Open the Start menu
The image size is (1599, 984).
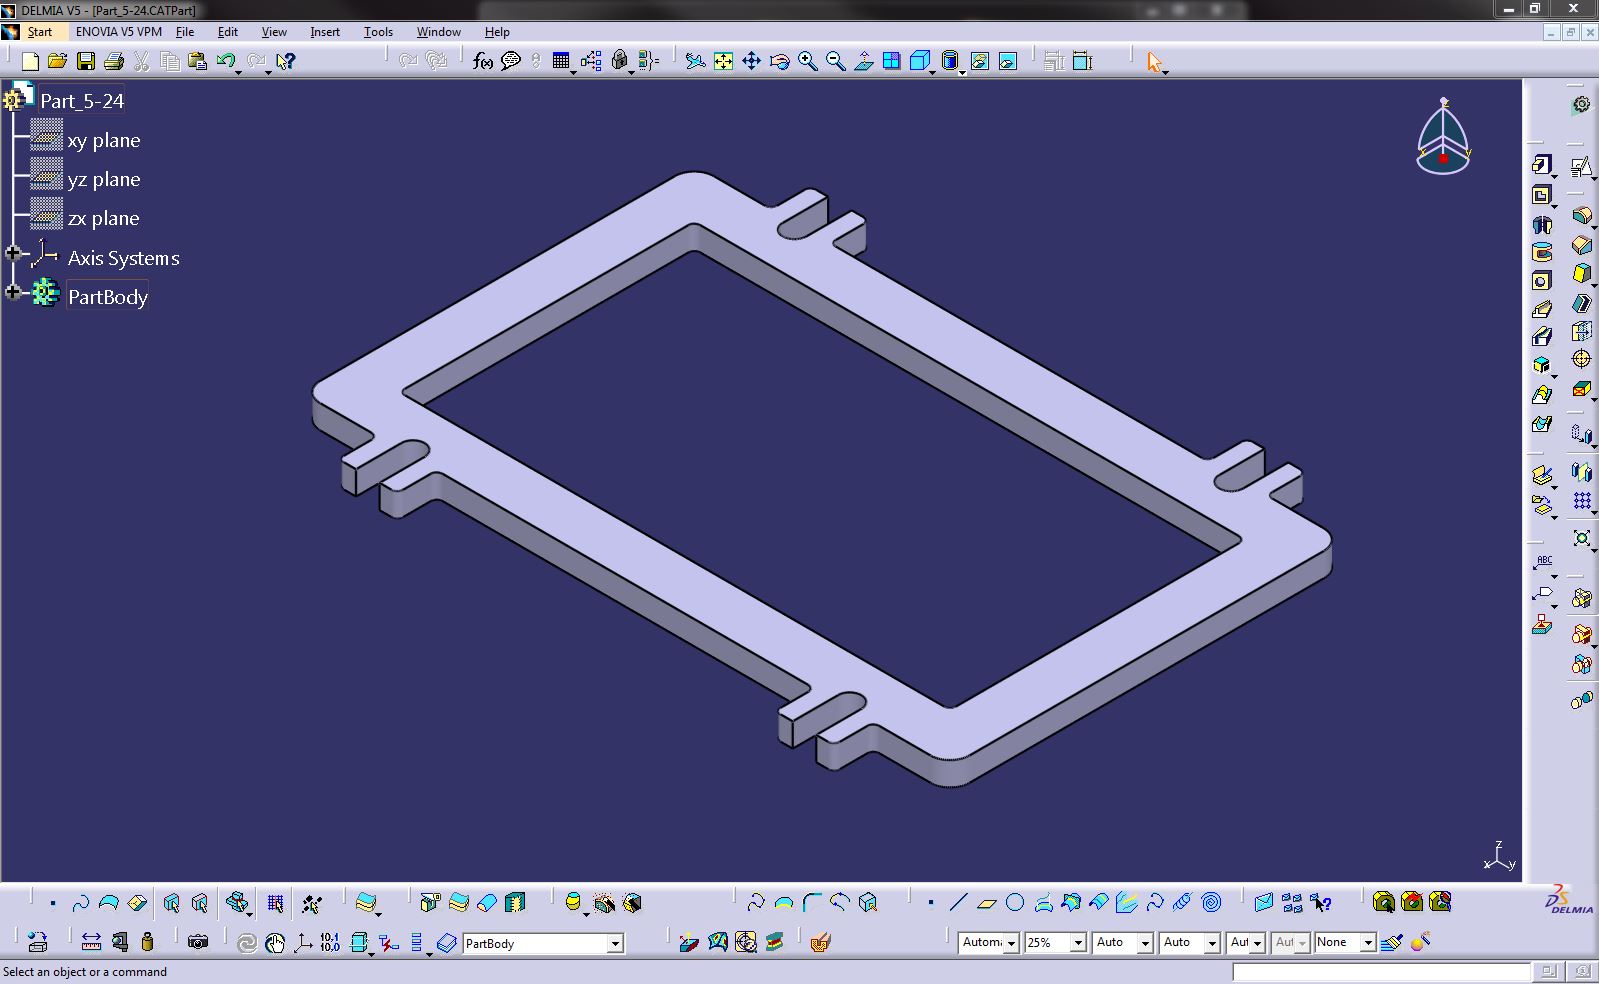click(40, 32)
